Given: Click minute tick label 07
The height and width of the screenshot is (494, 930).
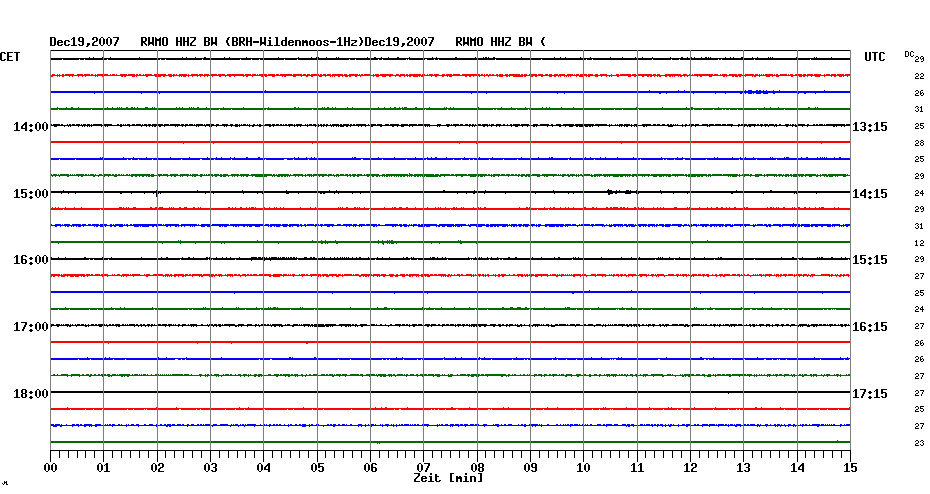Looking at the screenshot, I should click(x=423, y=468).
